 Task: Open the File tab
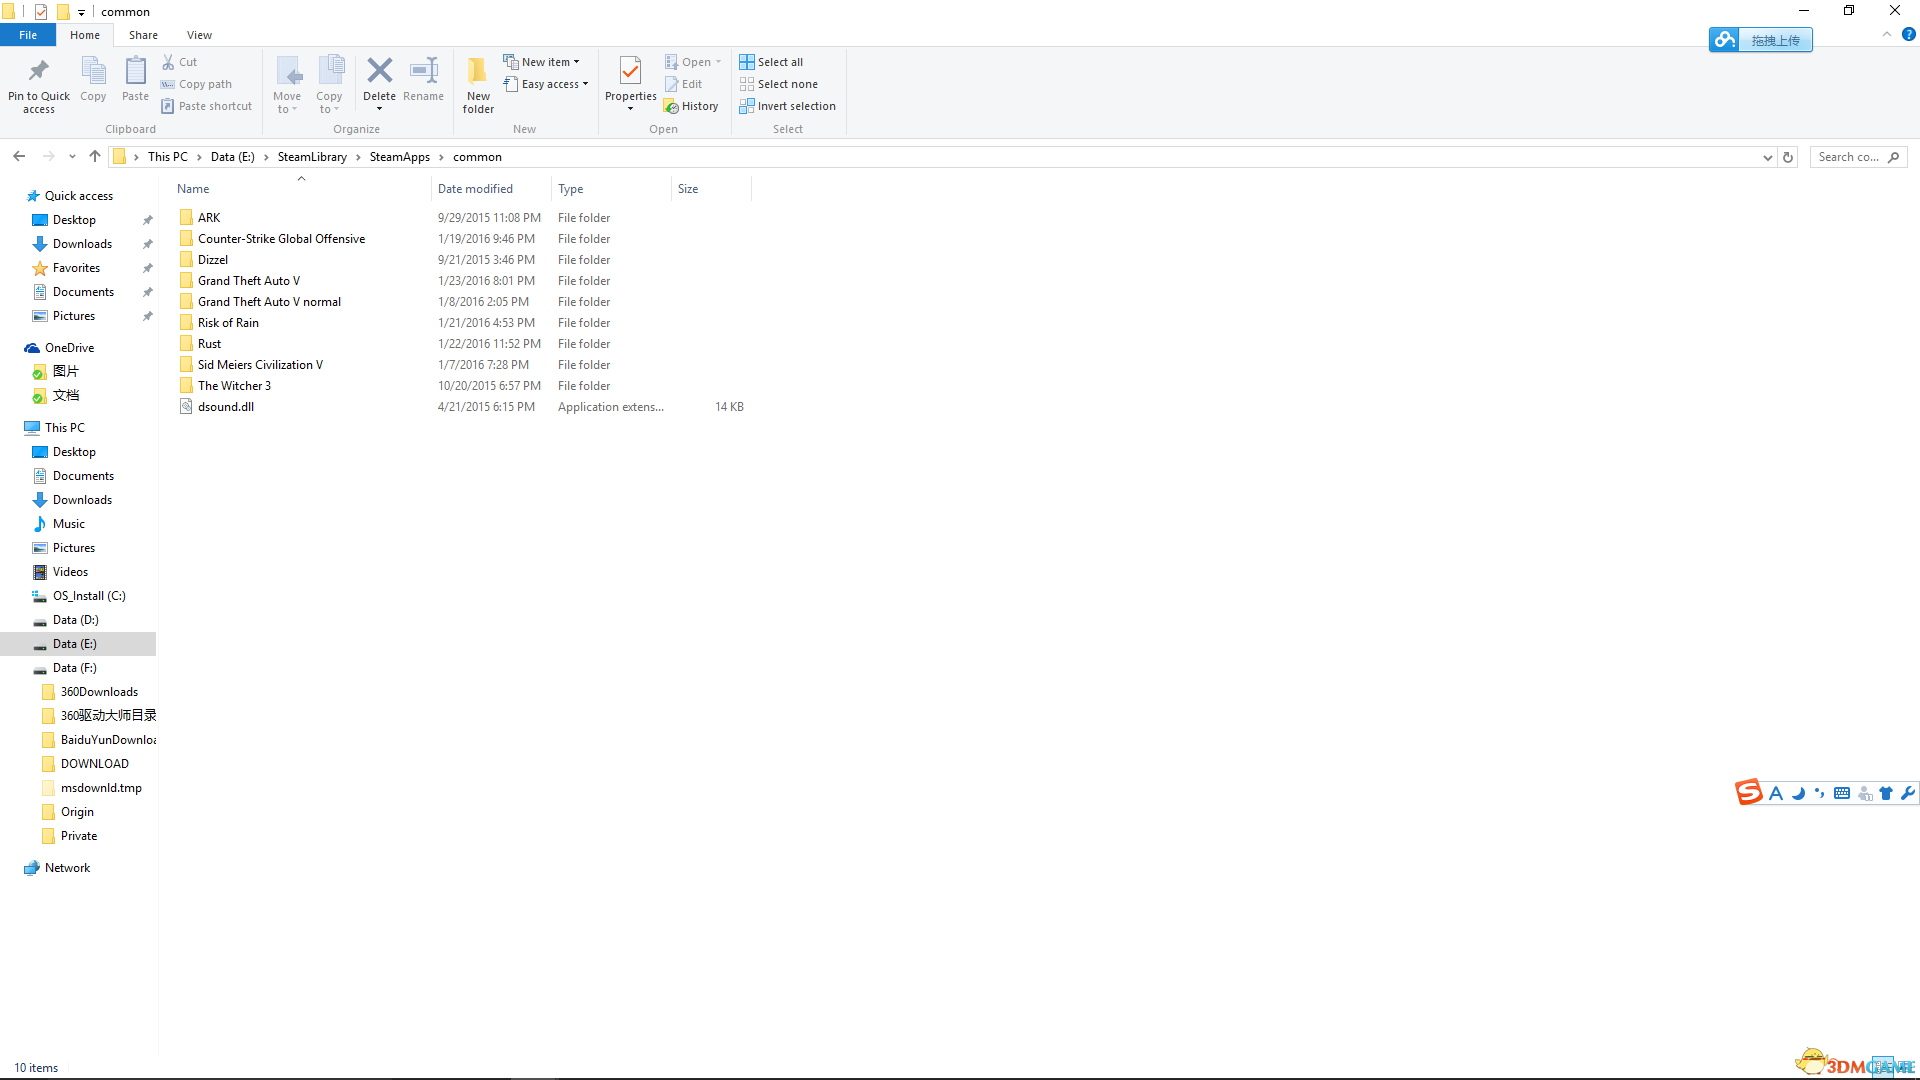[28, 35]
